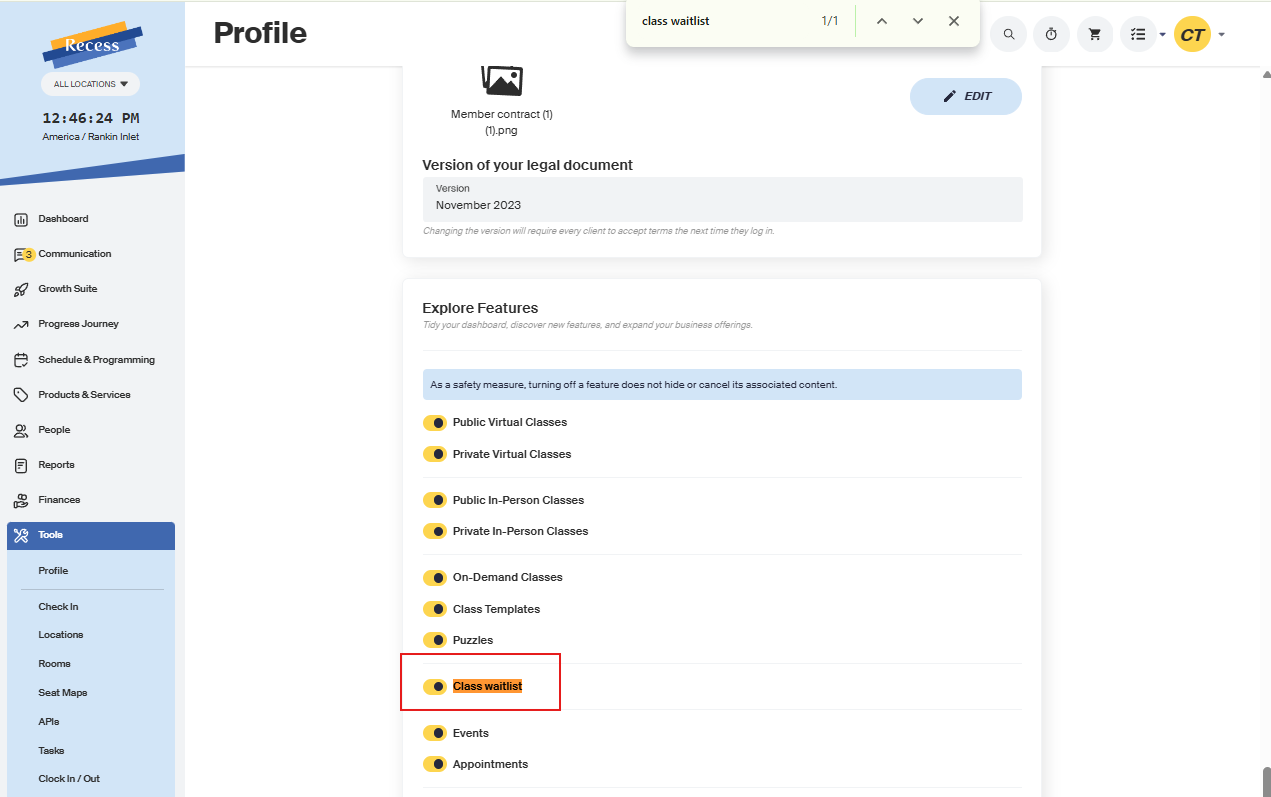Click the page vertical scrollbar thumb

click(x=1266, y=780)
